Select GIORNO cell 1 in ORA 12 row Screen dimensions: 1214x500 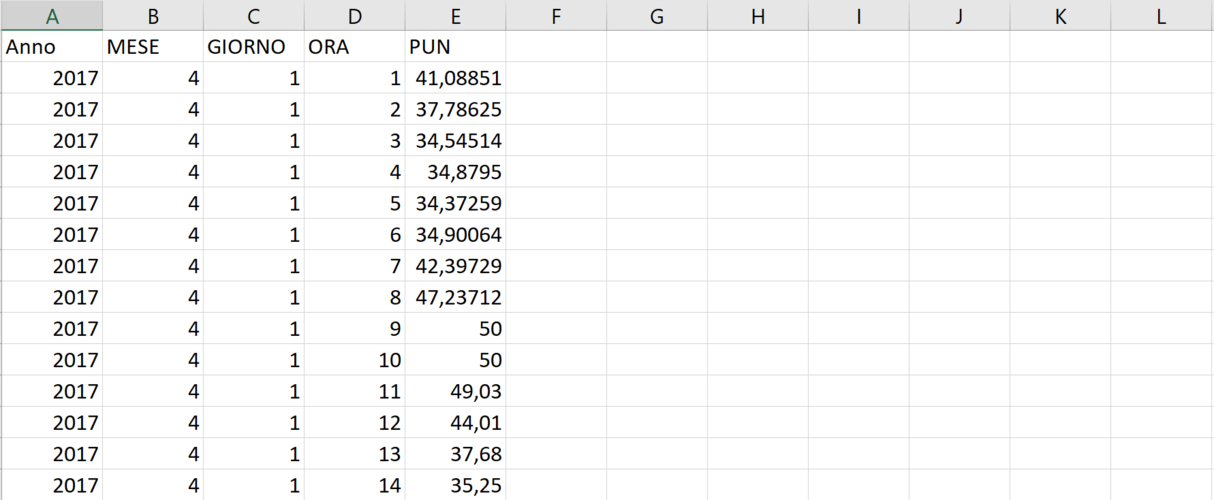tap(254, 423)
